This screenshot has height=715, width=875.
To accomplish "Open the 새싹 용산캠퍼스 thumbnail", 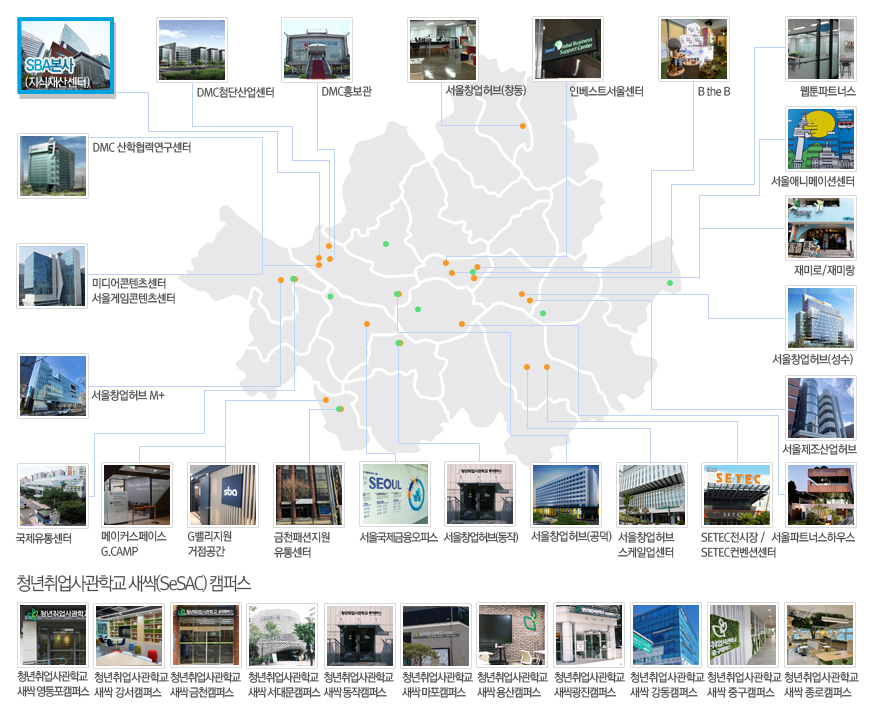I will click(x=512, y=636).
